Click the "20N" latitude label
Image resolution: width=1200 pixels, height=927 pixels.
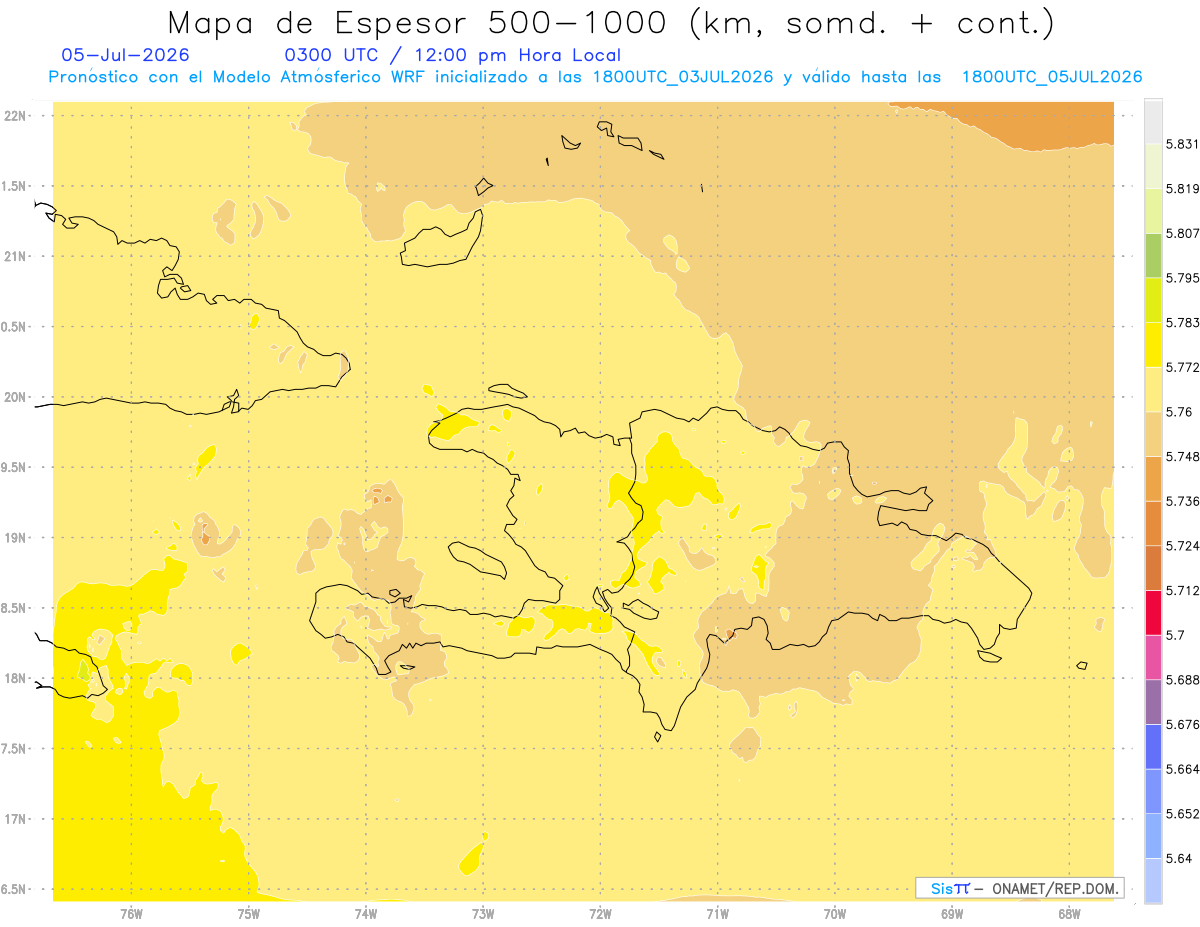click(x=16, y=398)
